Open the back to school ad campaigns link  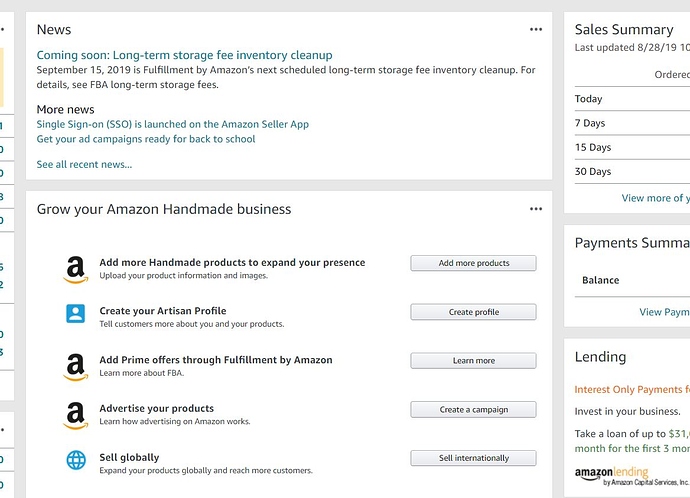(x=145, y=139)
